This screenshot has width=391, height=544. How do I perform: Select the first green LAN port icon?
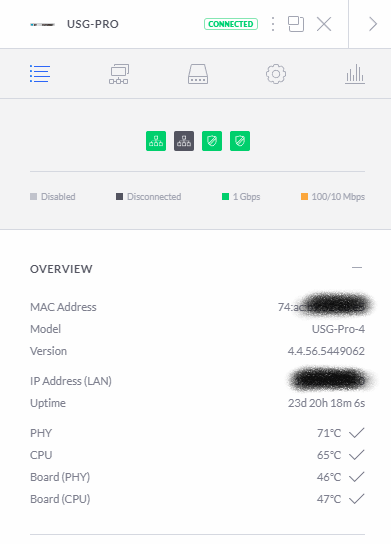[156, 141]
